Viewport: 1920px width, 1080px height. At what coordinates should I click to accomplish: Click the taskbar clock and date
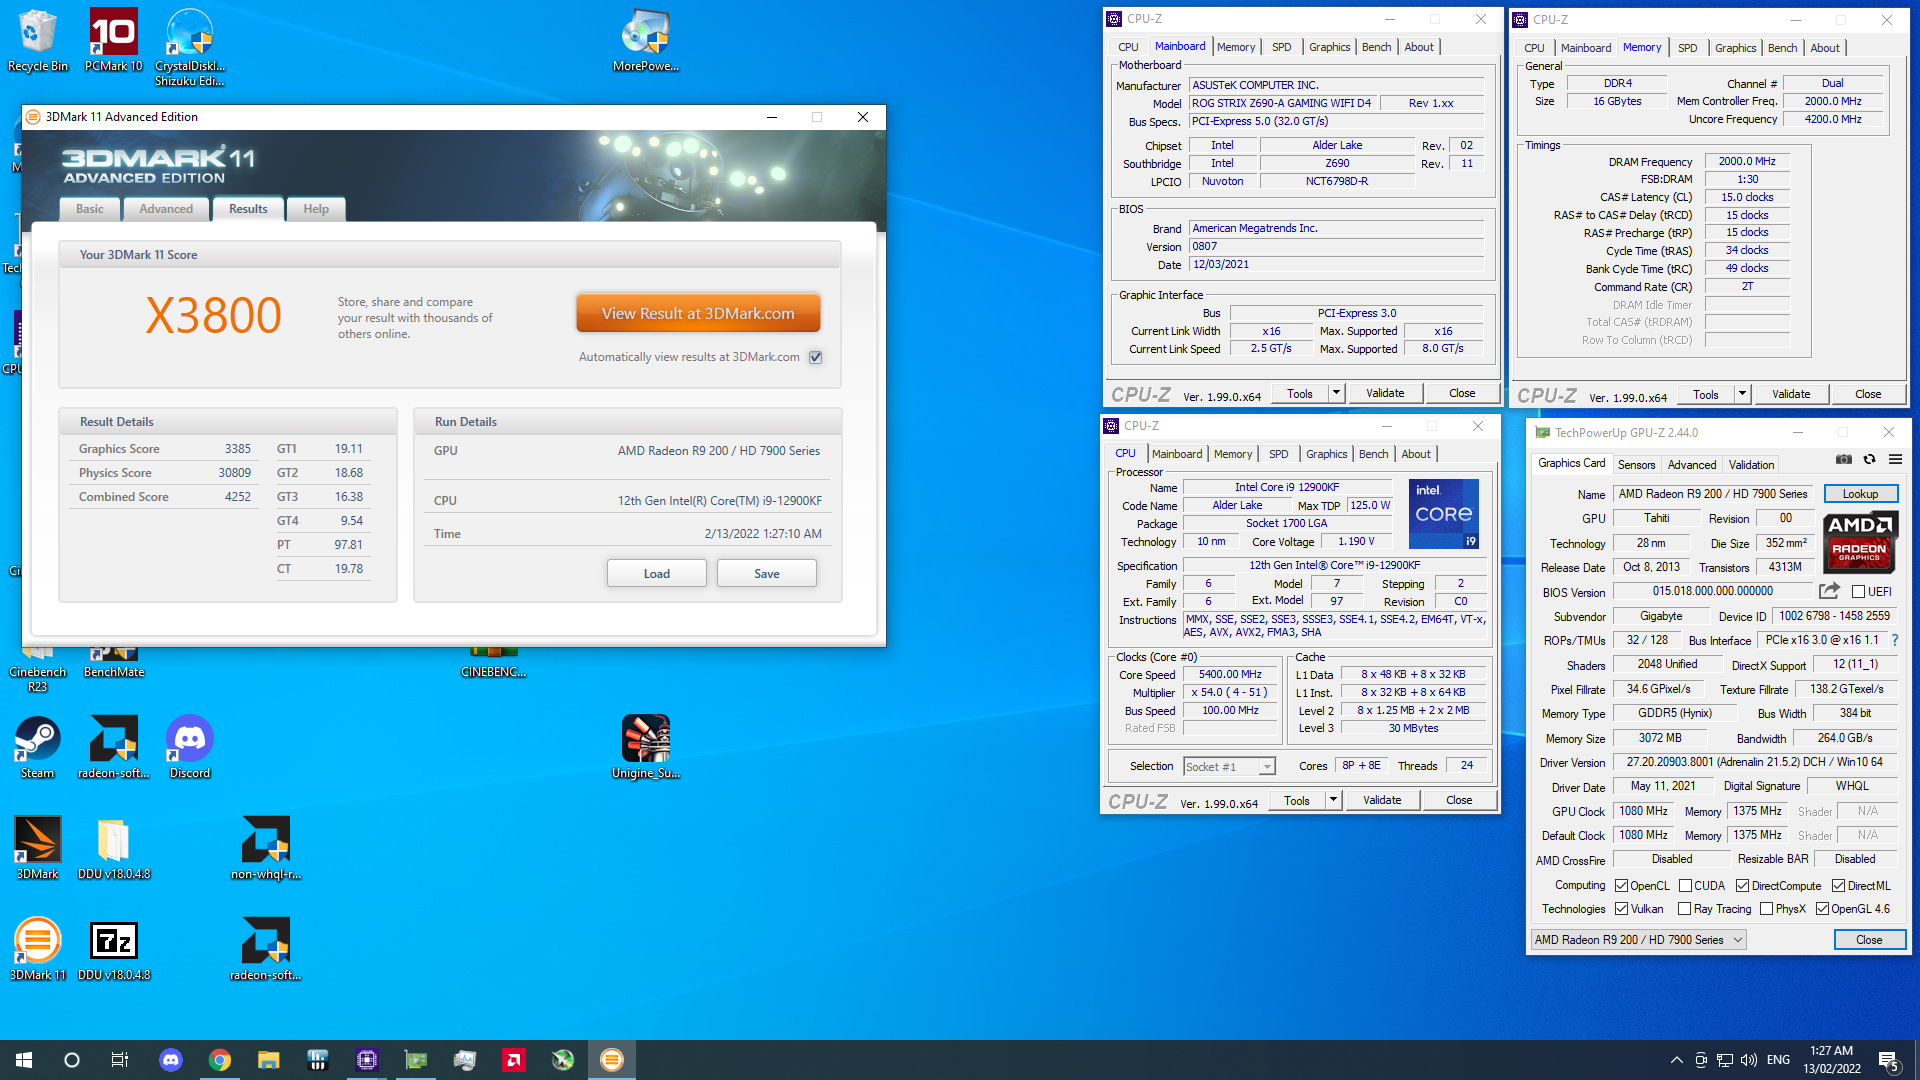[x=1832, y=1060]
